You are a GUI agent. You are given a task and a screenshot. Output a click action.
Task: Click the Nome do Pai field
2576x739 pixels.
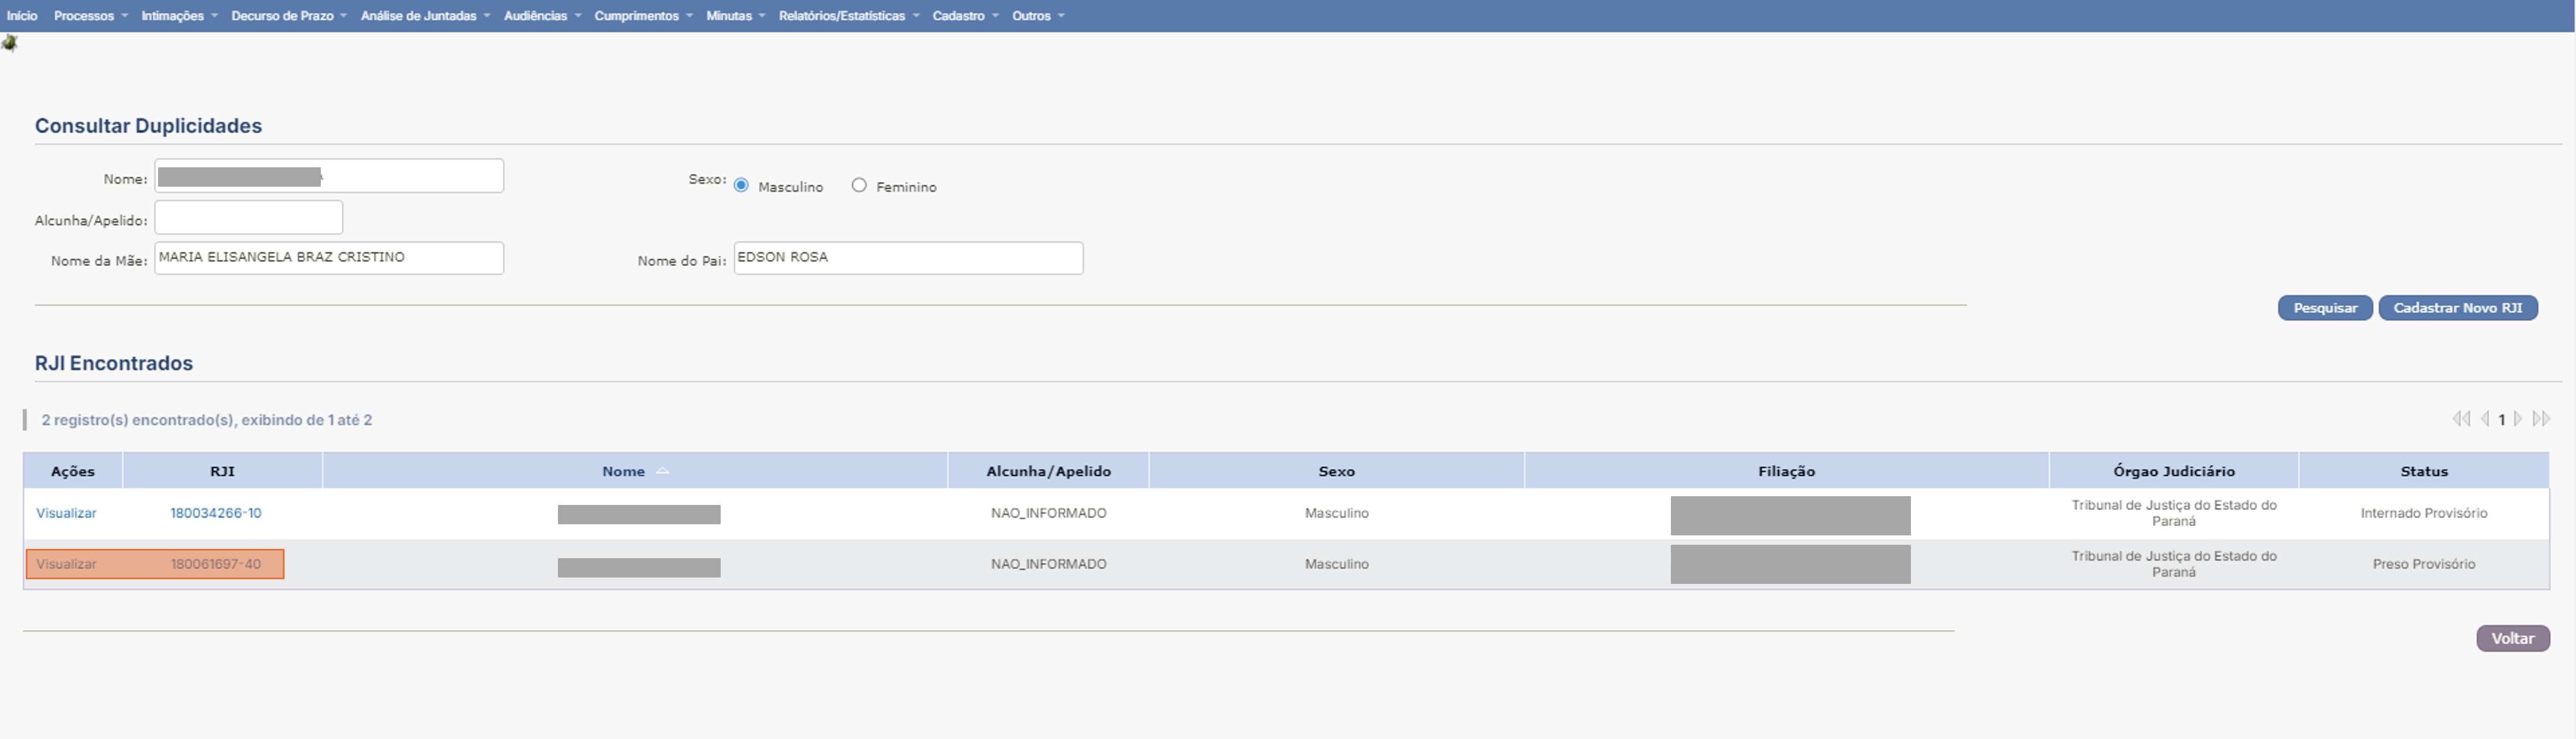pos(908,258)
